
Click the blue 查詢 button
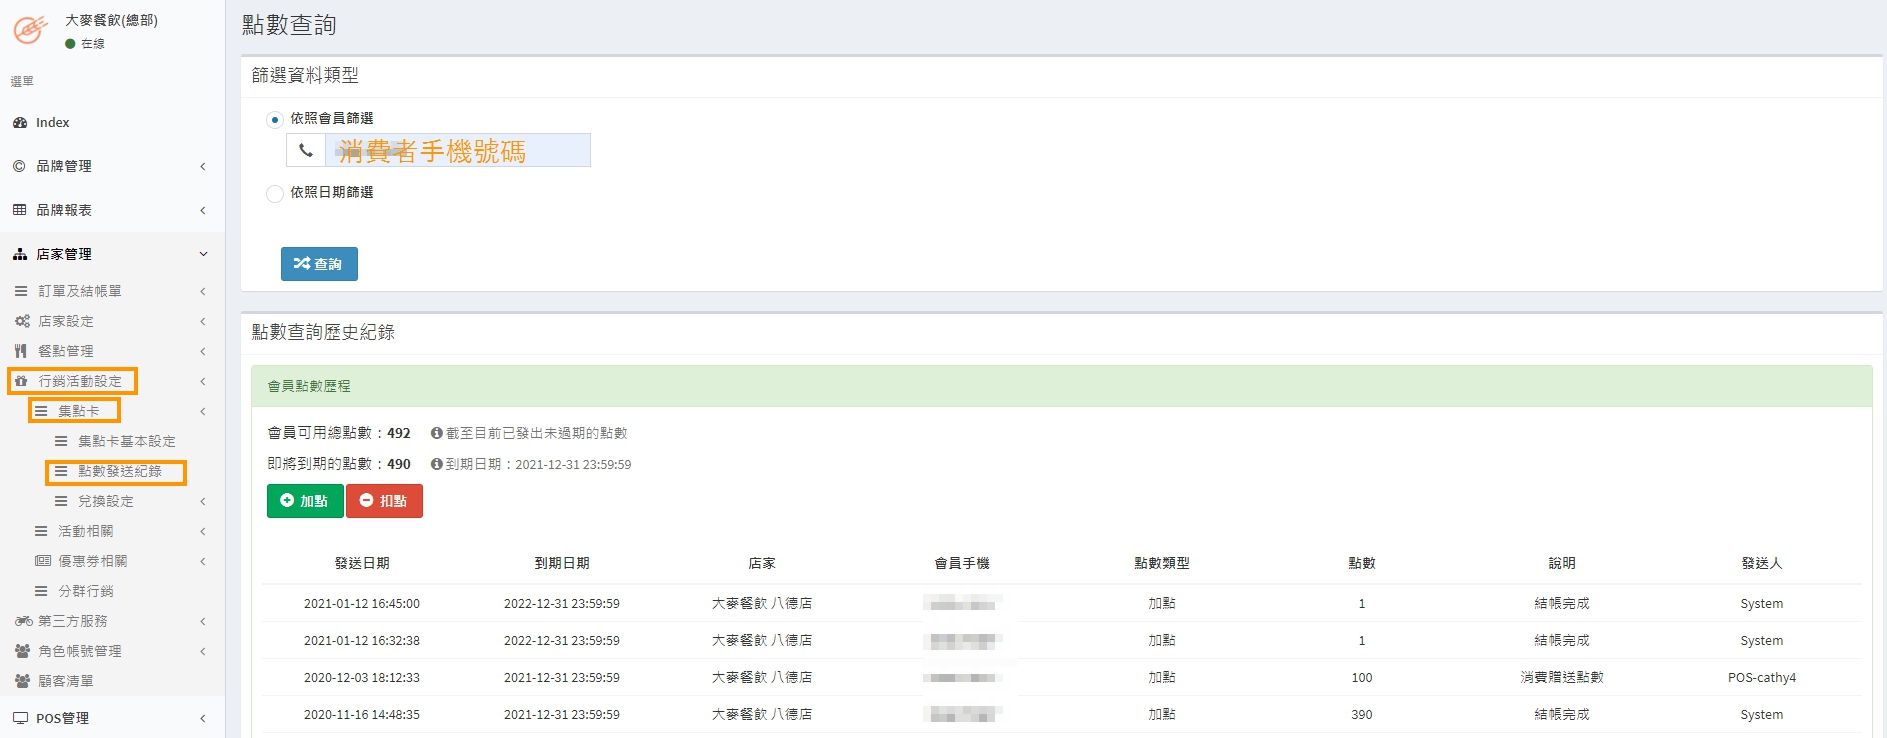tap(319, 264)
